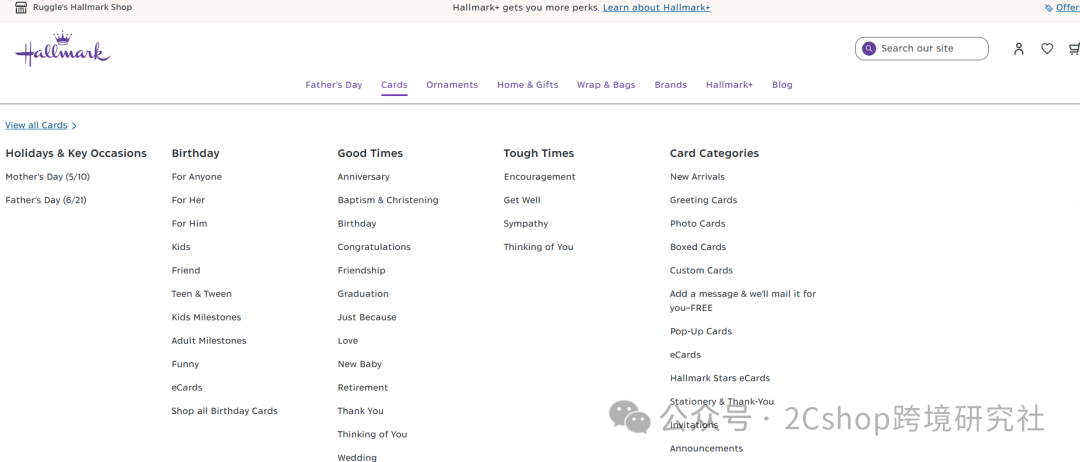Image resolution: width=1080 pixels, height=462 pixels.
Task: Open Pop-Up Cards category
Action: (x=700, y=331)
